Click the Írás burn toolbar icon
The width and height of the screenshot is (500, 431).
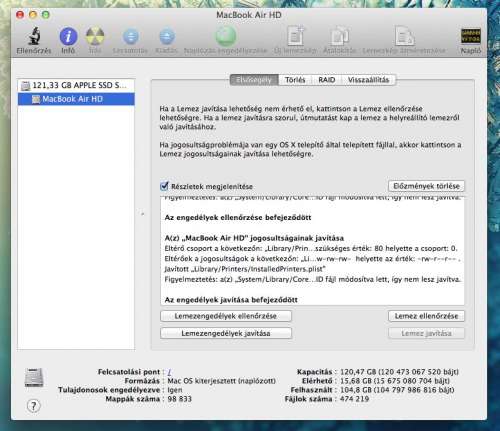coord(95,36)
